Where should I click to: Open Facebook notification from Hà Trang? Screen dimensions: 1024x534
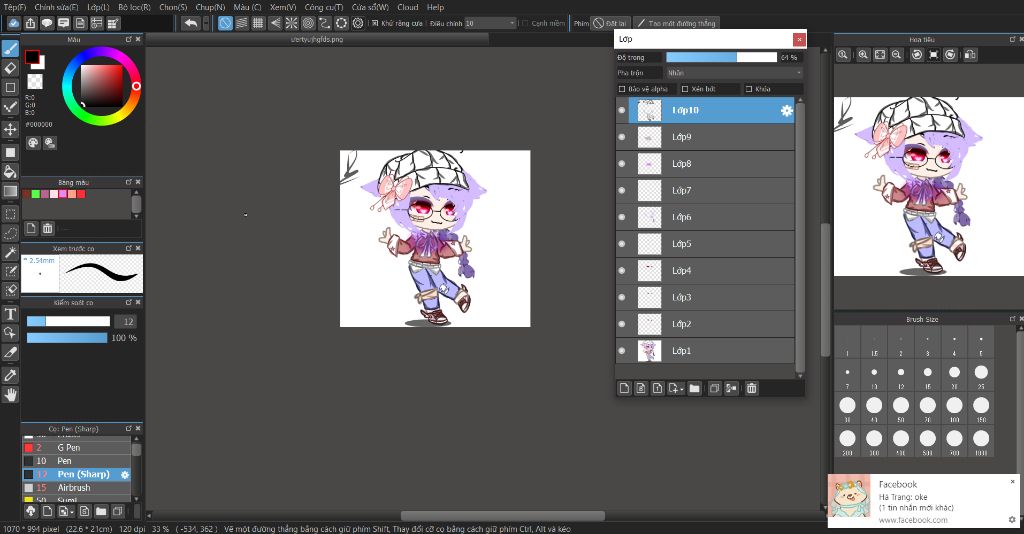click(x=923, y=501)
